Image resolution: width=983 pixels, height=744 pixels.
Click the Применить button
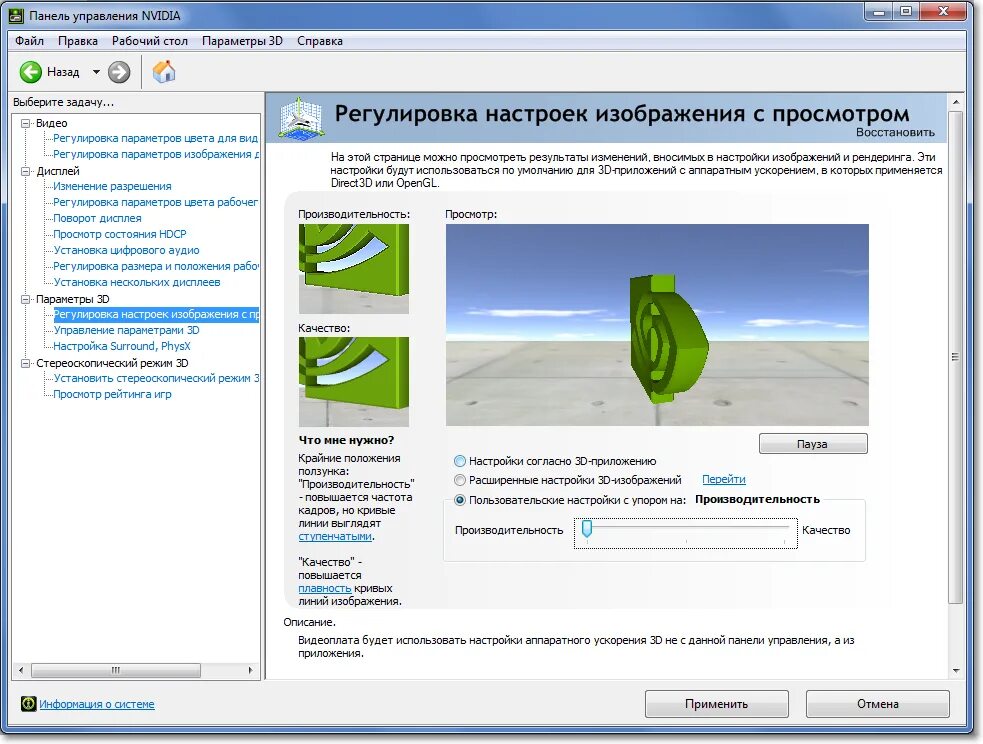(717, 704)
